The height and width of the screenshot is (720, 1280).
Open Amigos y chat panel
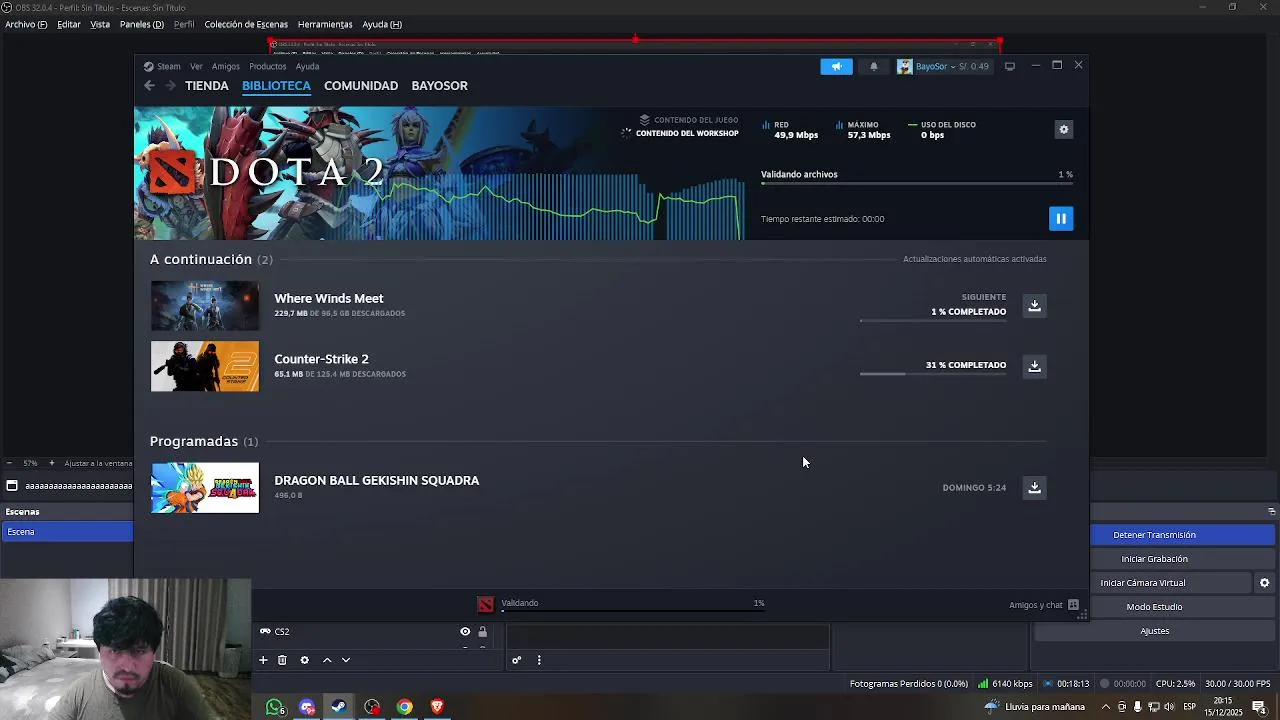1044,605
